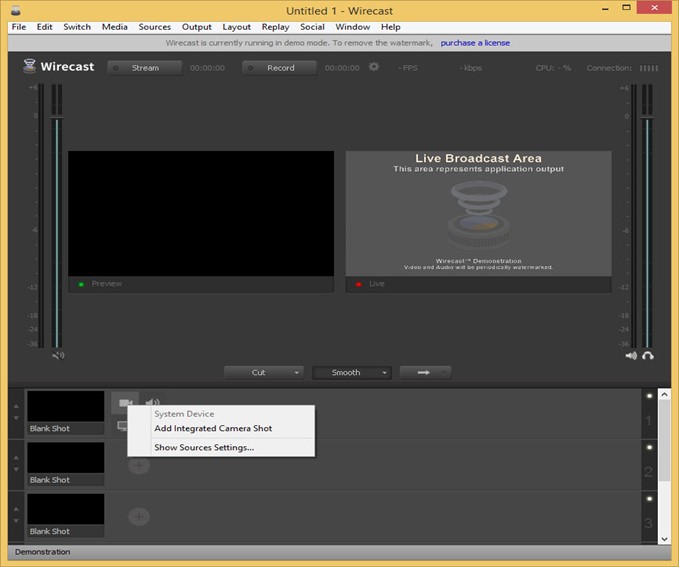Click the layer list scrollbar thumb
Image resolution: width=679 pixels, height=567 pixels.
665,440
